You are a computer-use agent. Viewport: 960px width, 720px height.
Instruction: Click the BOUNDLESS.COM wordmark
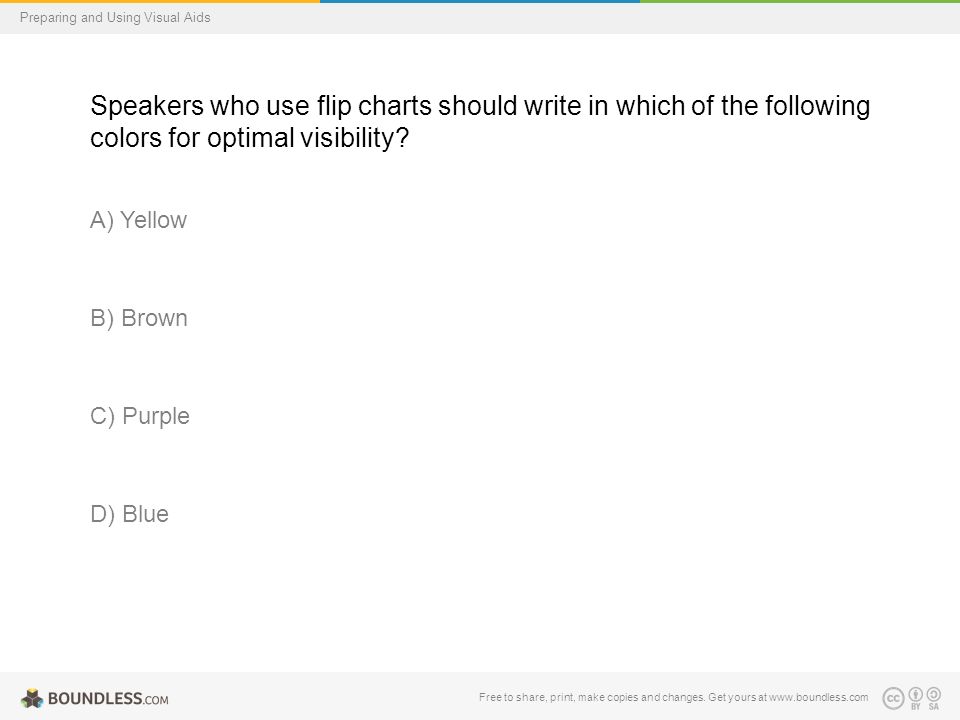point(108,699)
